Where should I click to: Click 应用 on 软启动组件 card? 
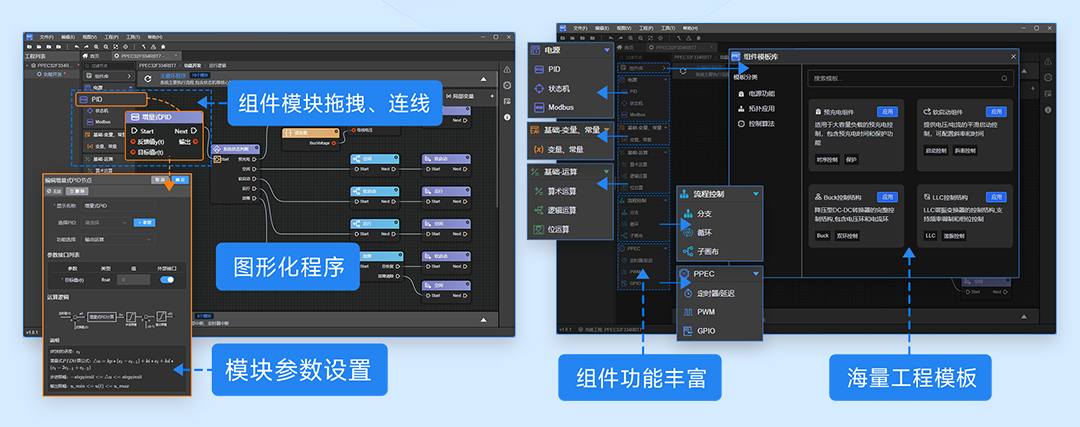tap(996, 112)
